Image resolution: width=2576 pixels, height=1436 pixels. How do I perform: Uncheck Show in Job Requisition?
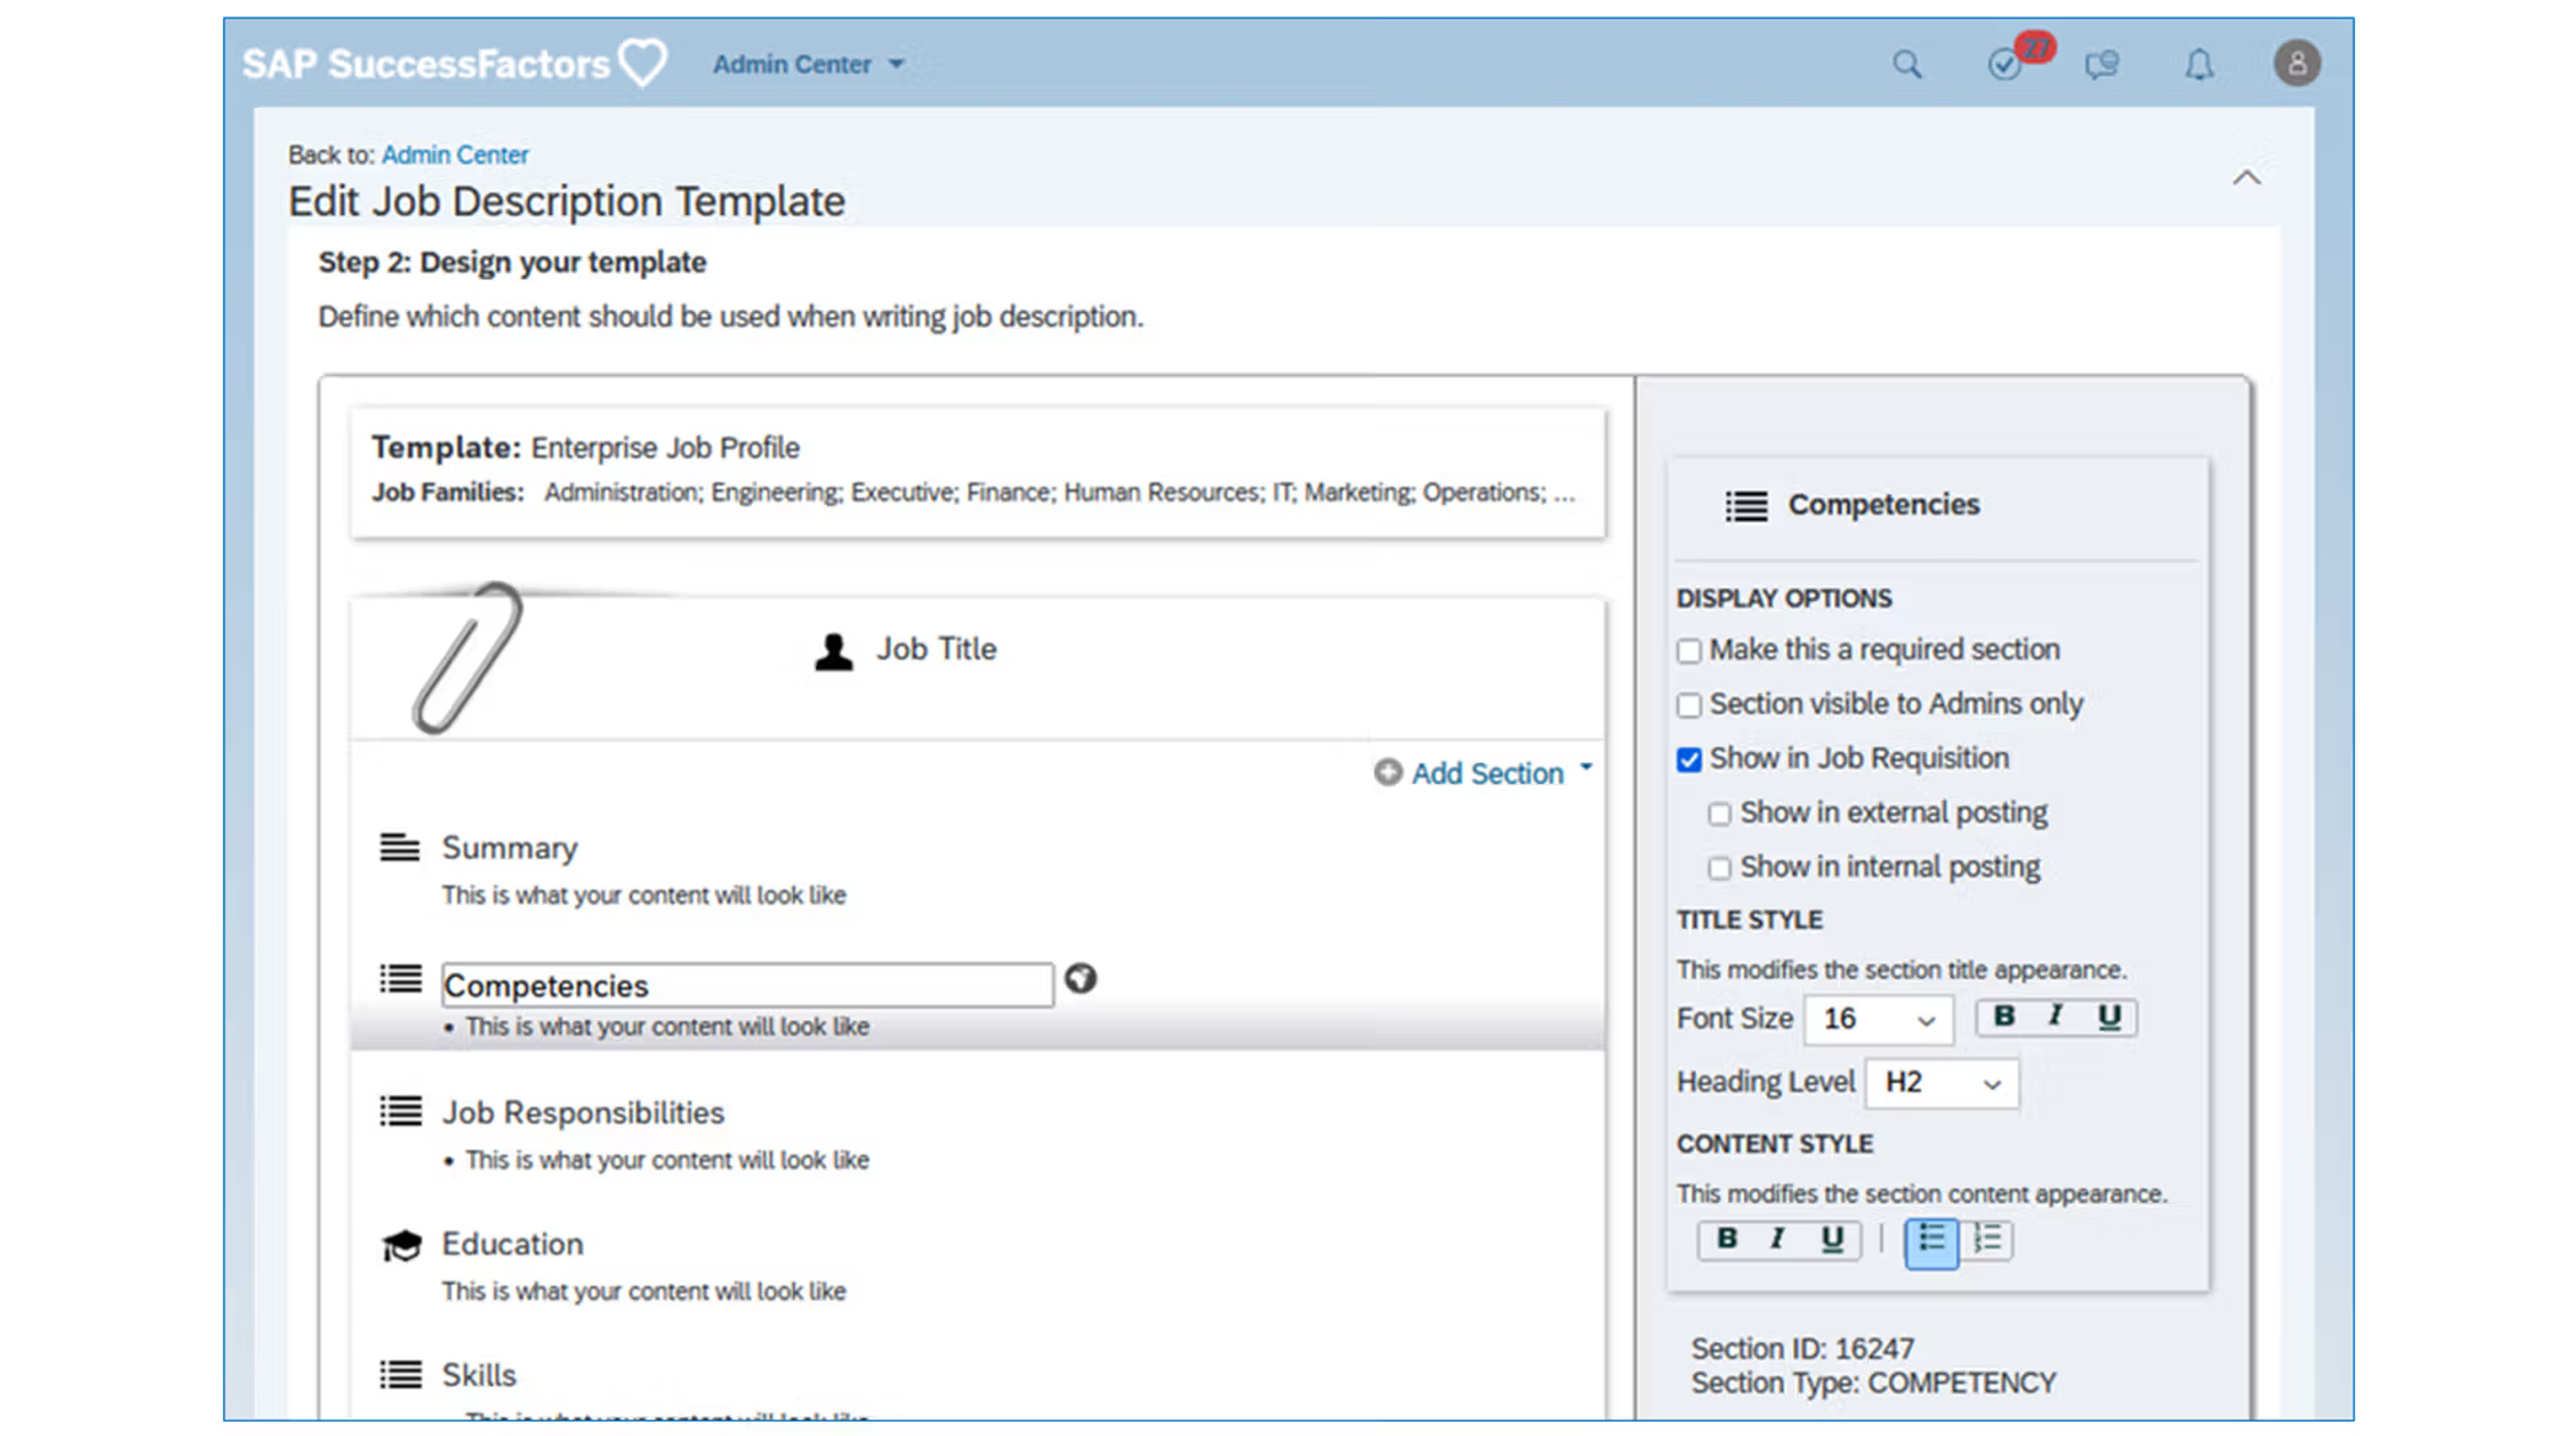point(1689,760)
